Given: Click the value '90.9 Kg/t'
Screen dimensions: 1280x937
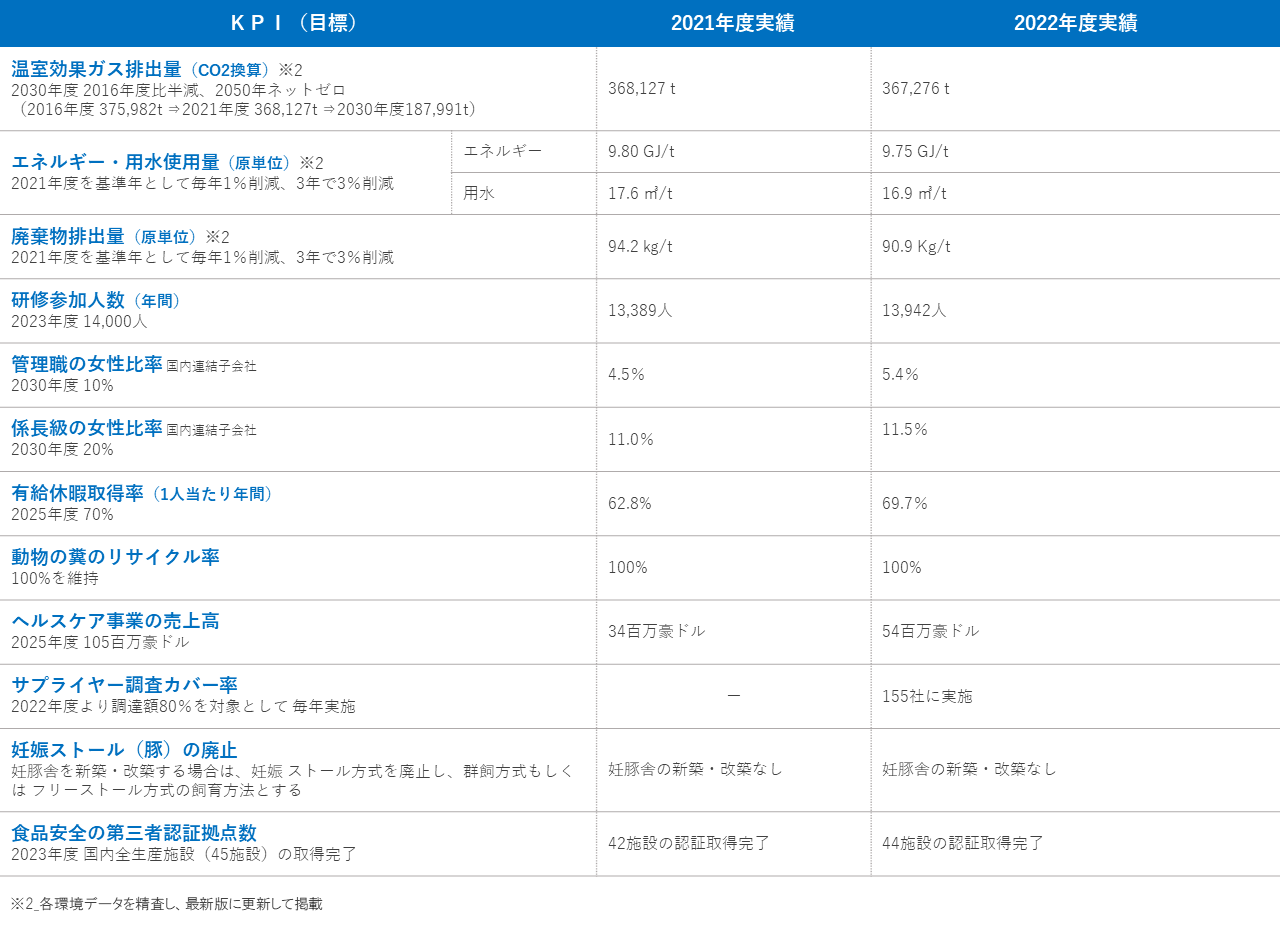Looking at the screenshot, I should 916,246.
